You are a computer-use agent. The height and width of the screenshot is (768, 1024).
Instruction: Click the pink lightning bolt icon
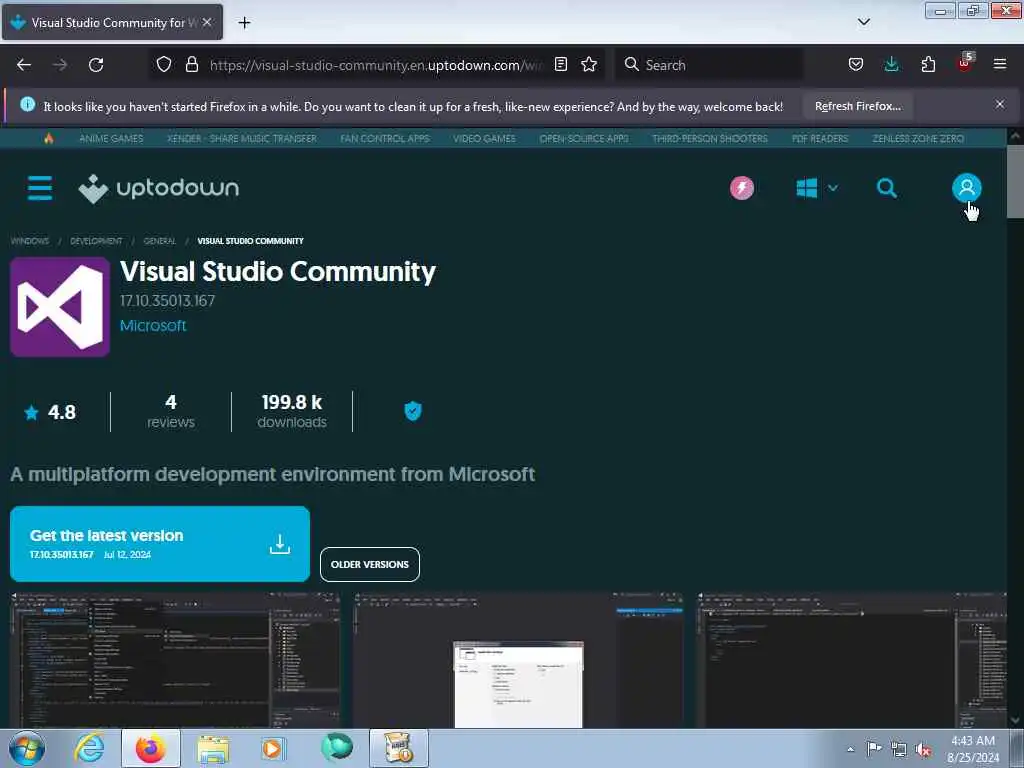click(x=742, y=188)
